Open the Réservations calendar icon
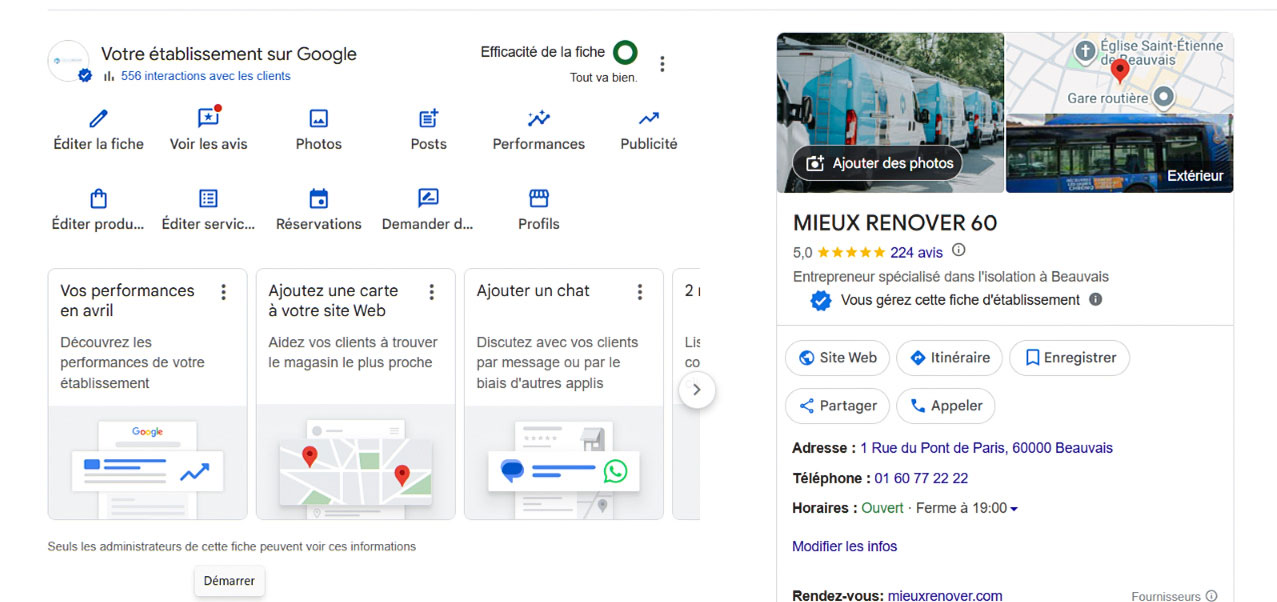The image size is (1277, 602). (x=318, y=198)
